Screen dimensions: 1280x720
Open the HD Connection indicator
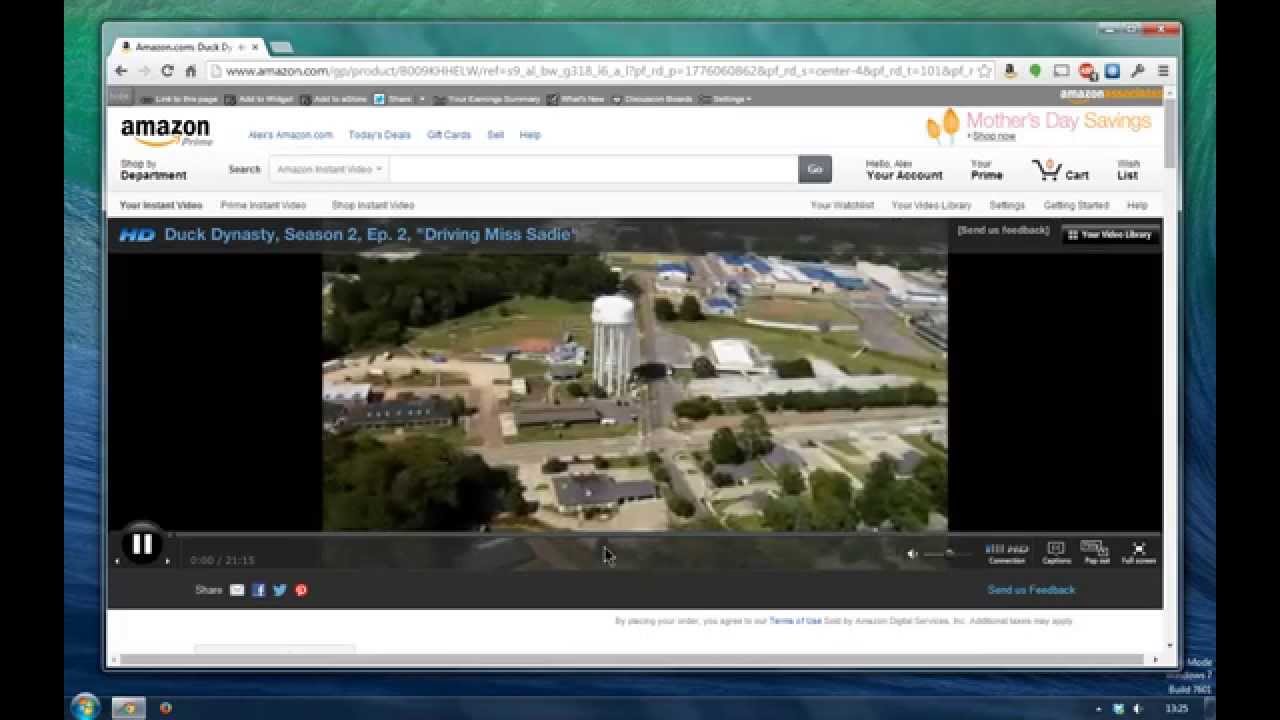pyautogui.click(x=1007, y=553)
